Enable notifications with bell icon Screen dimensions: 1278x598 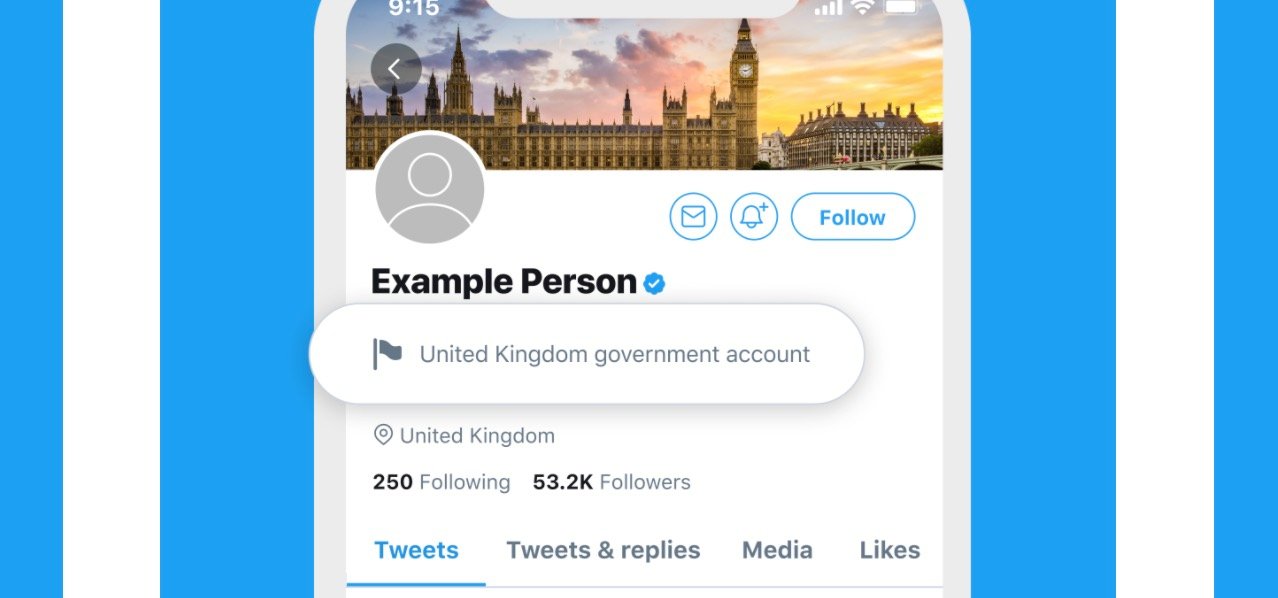754,217
